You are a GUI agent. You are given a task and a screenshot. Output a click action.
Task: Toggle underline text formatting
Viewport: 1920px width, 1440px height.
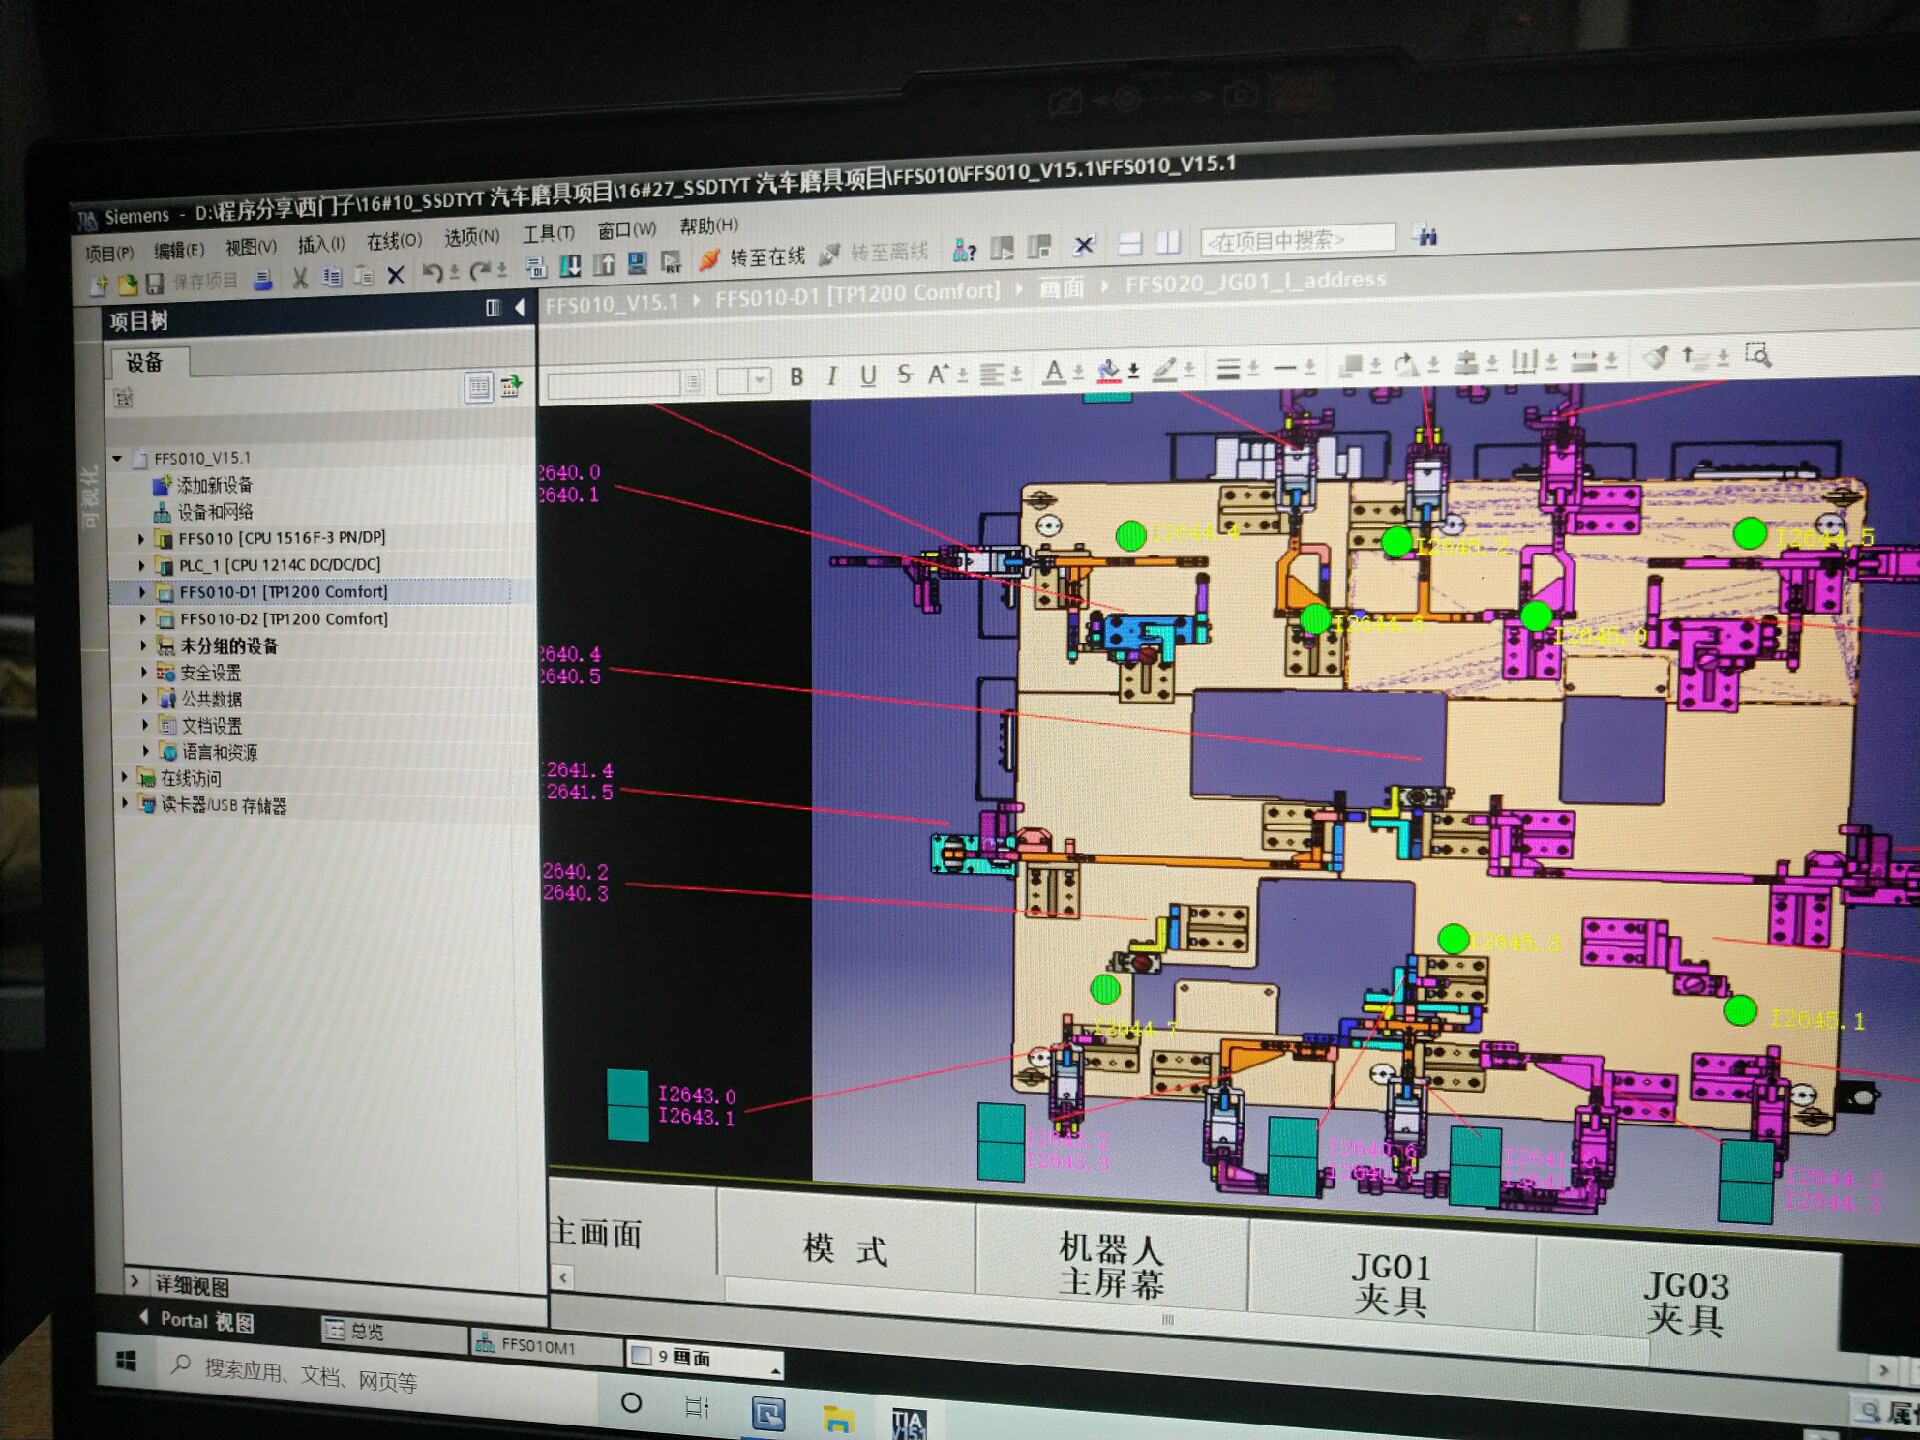[867, 375]
